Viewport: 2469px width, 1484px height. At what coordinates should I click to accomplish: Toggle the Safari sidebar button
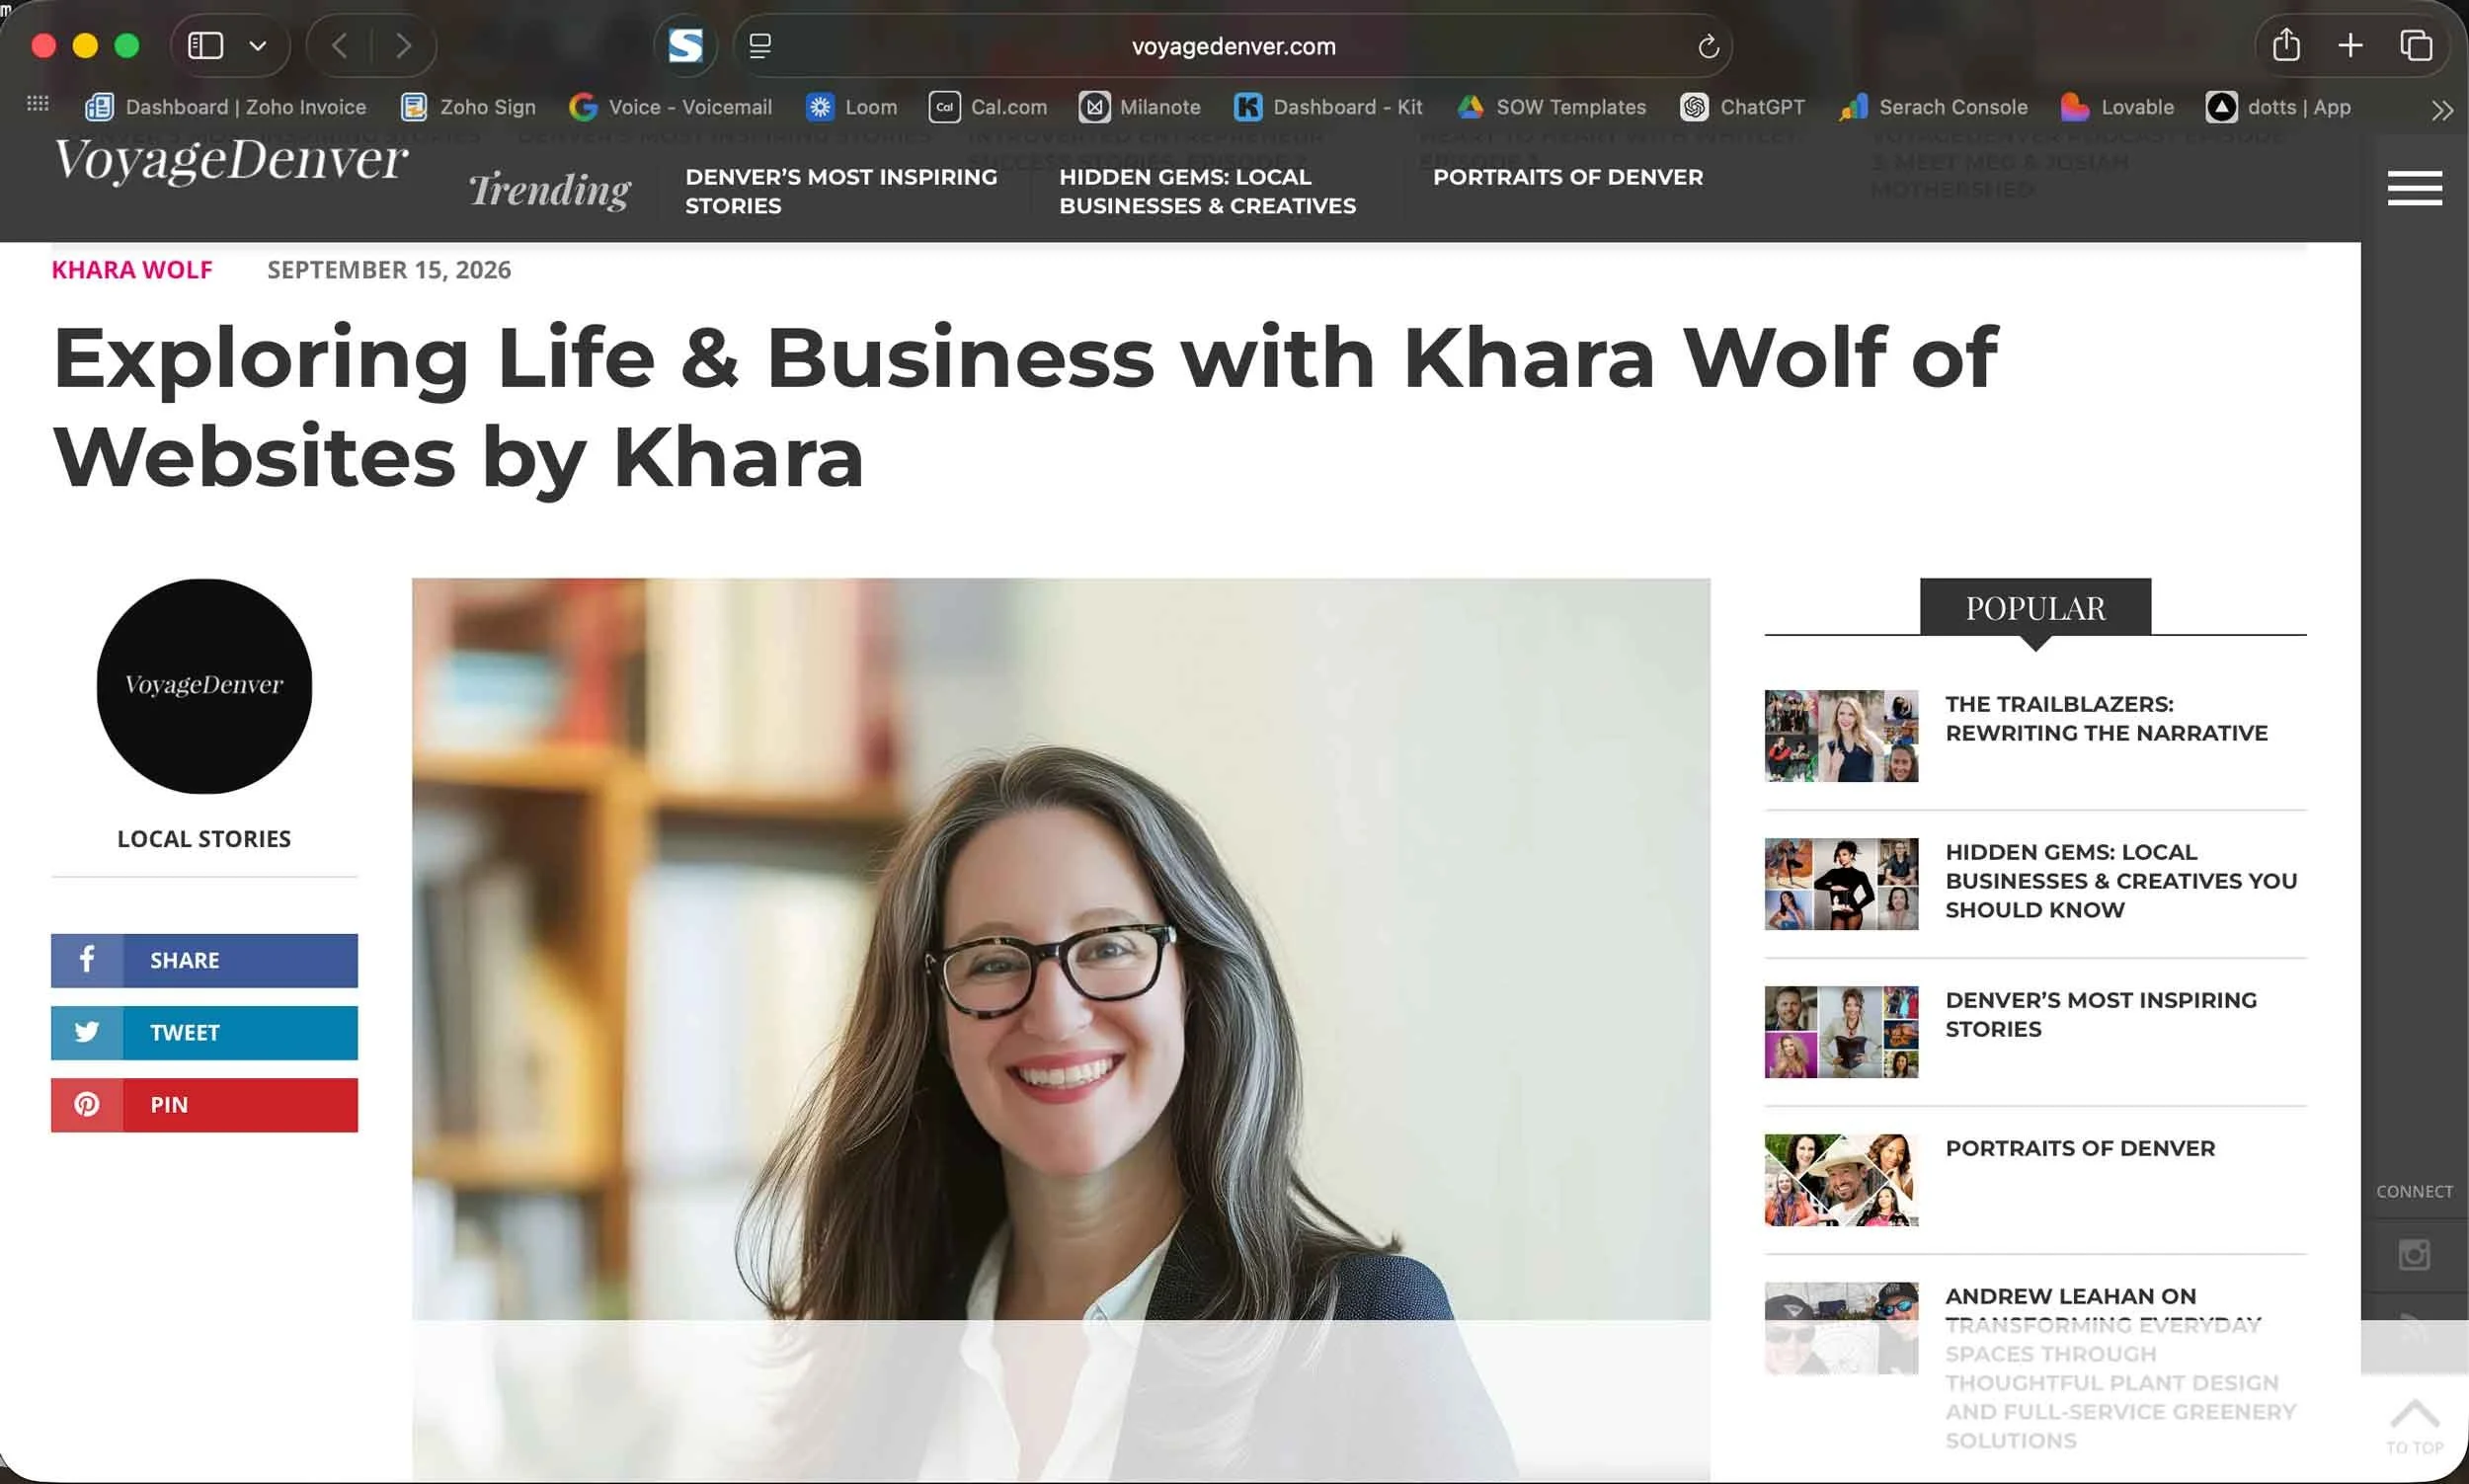click(206, 46)
